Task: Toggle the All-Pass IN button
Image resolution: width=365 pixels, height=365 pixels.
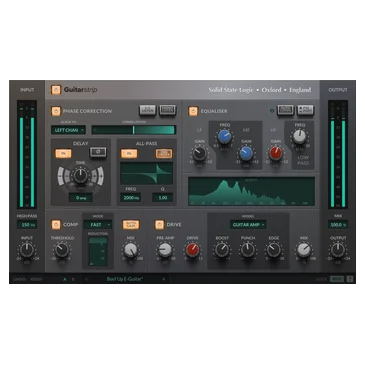Action: click(x=129, y=153)
